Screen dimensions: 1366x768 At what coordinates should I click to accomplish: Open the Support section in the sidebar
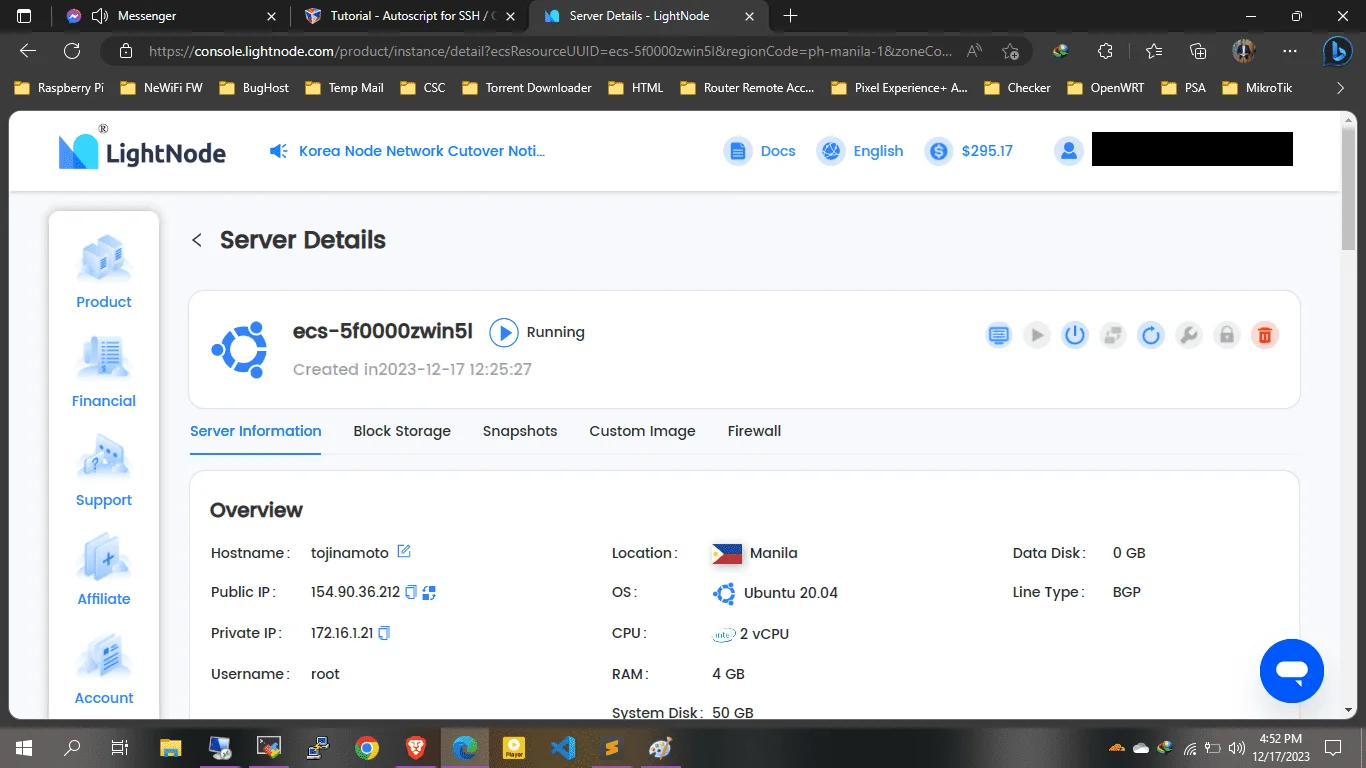(x=104, y=470)
